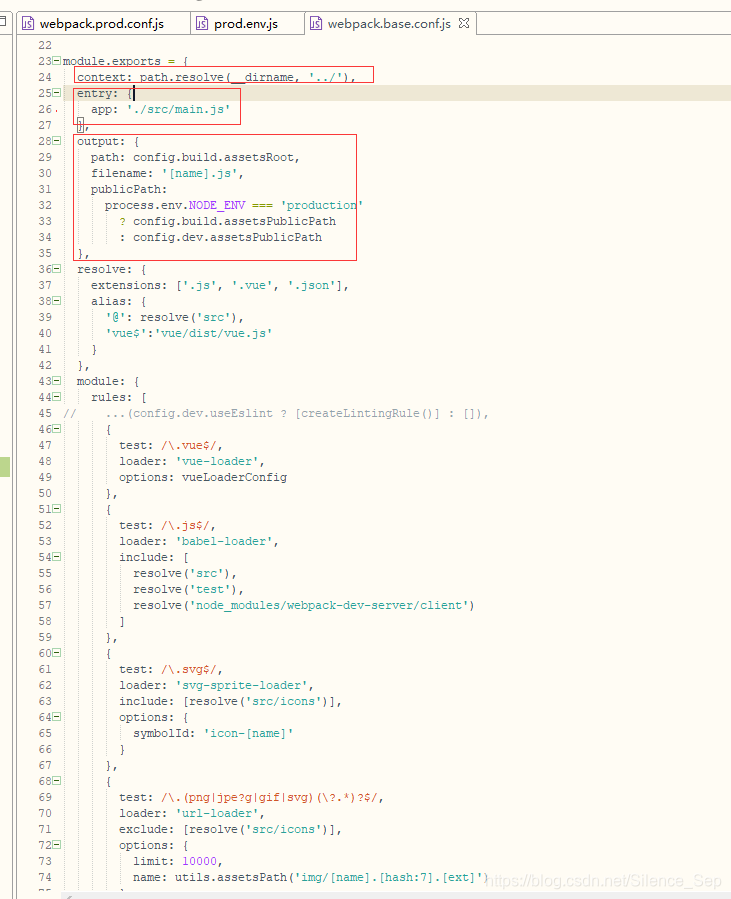Select the webpack.base.conf.js tab
731x899 pixels.
coord(389,24)
